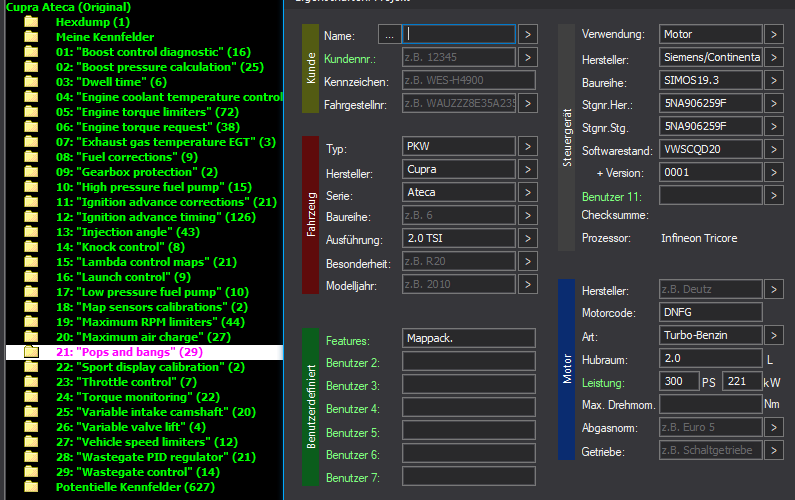Click the ellipsis button next to Name

tap(389, 34)
